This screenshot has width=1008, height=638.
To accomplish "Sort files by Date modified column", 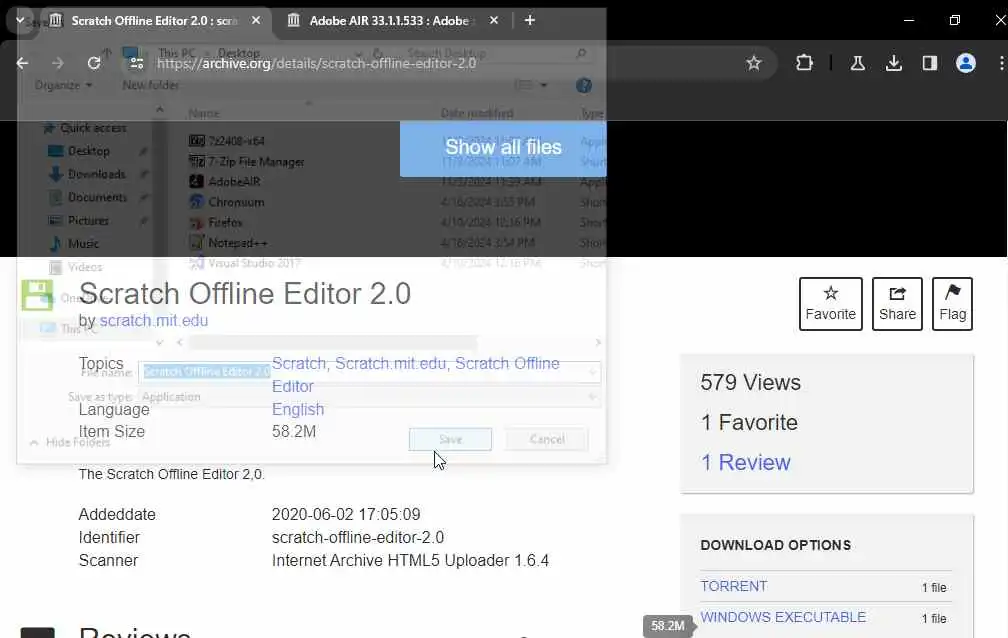I will point(477,113).
